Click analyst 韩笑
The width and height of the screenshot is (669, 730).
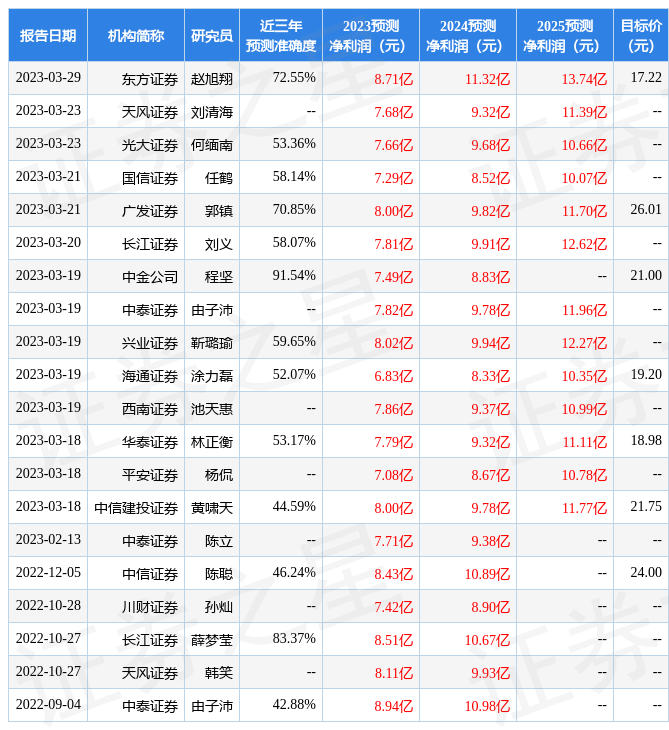pyautogui.click(x=219, y=673)
